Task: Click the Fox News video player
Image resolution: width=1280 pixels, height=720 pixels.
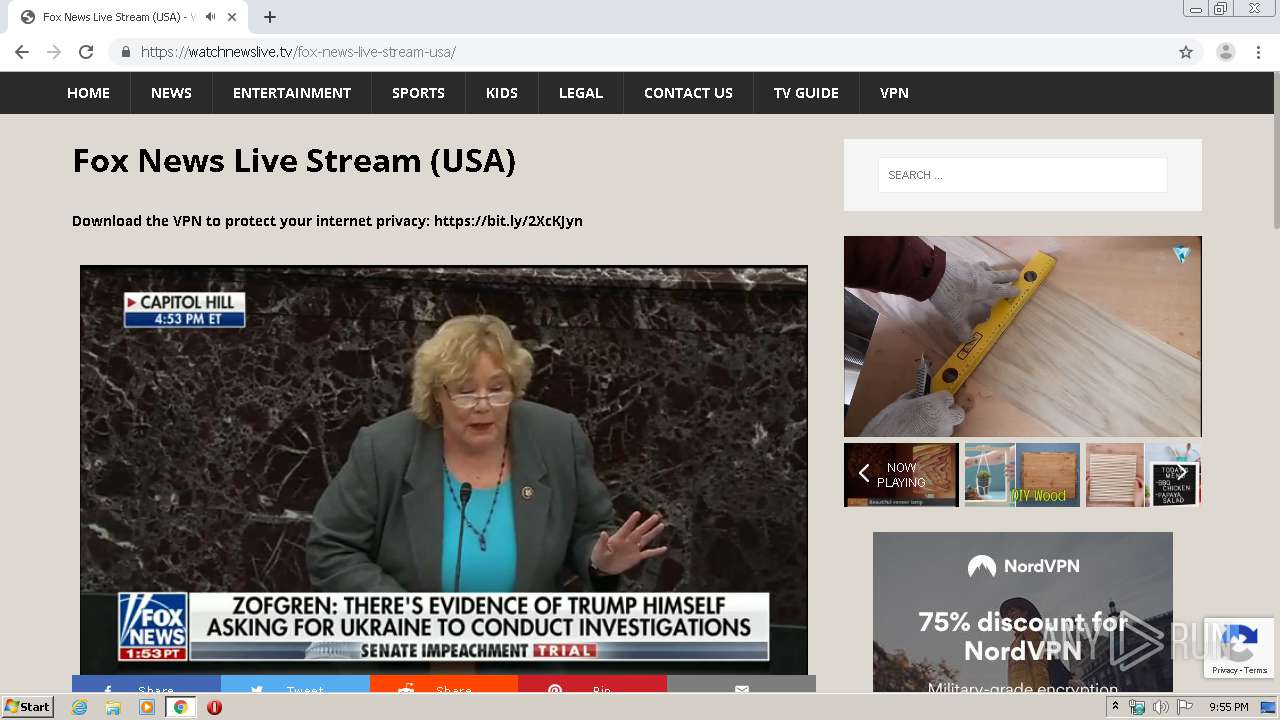Action: click(x=444, y=470)
